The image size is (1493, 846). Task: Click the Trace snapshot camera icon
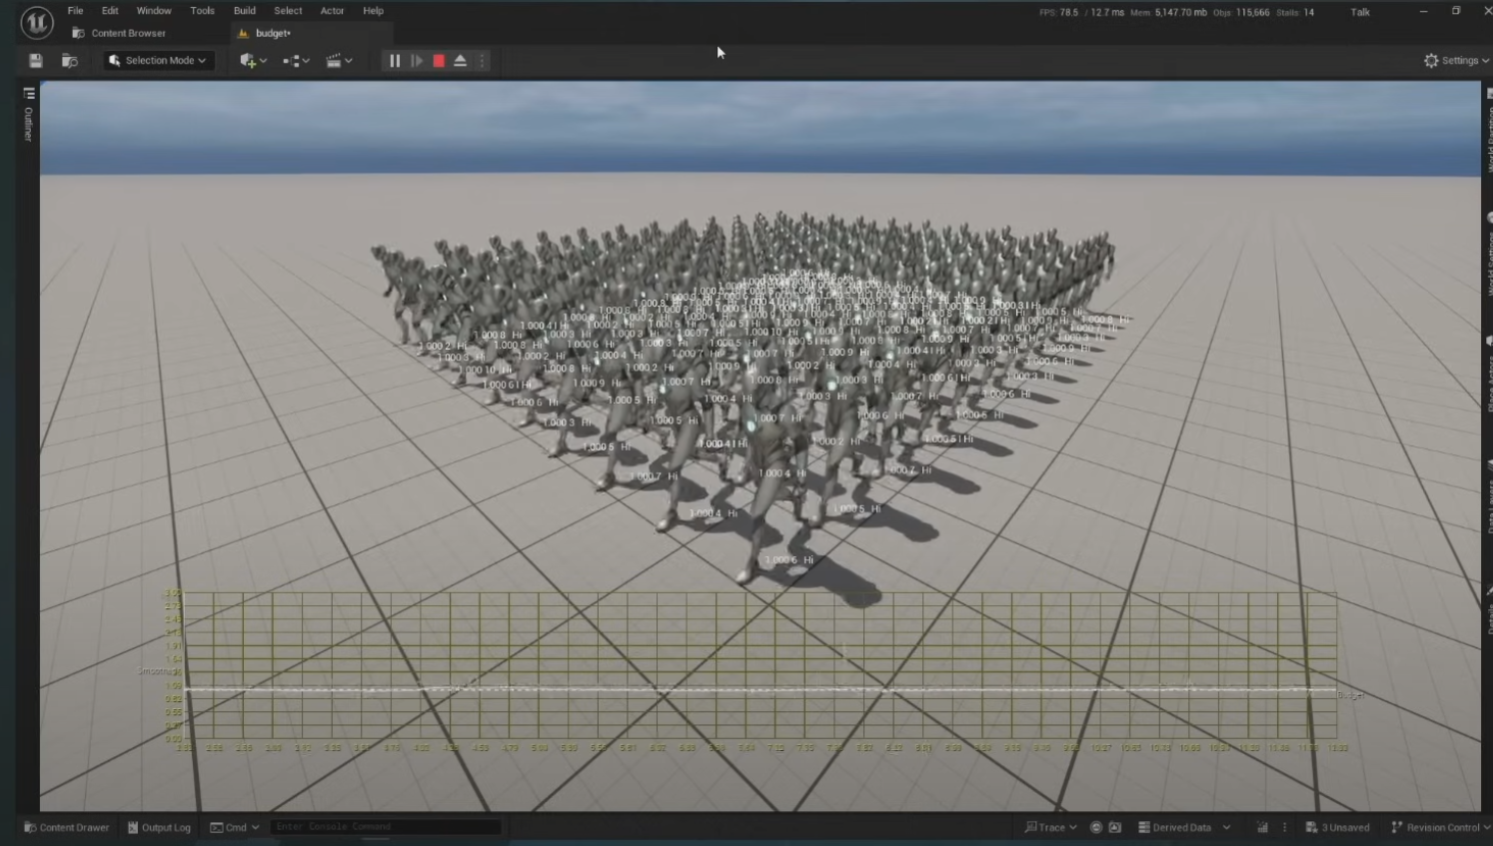1115,827
